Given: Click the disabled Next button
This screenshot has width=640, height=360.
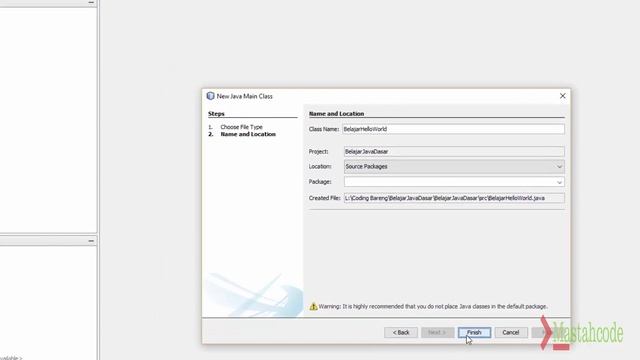Looking at the screenshot, I should click(x=437, y=332).
